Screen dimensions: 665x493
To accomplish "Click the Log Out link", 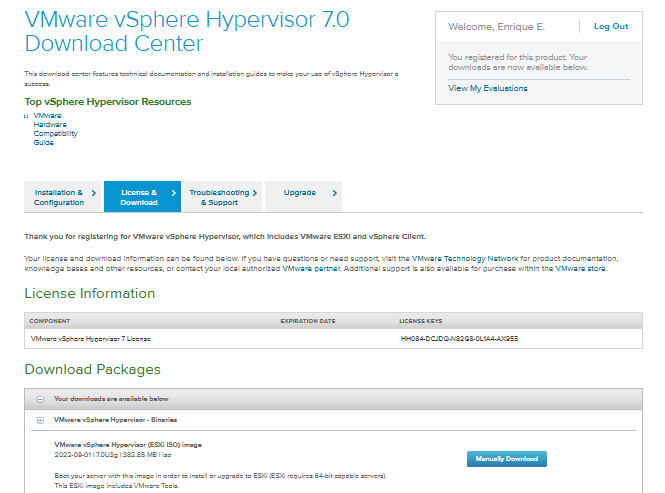I will point(611,26).
